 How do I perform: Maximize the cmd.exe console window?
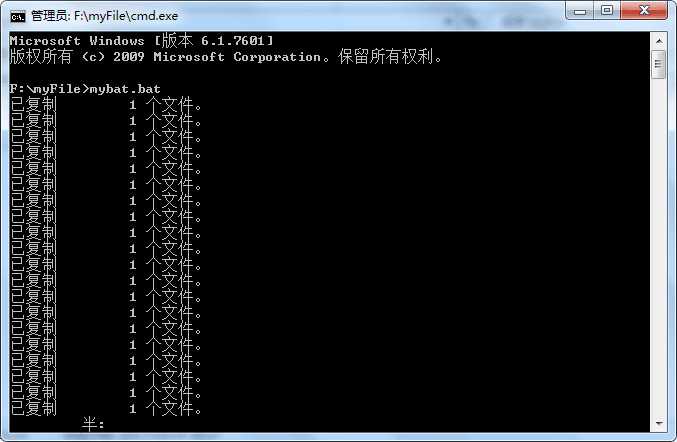click(x=607, y=10)
